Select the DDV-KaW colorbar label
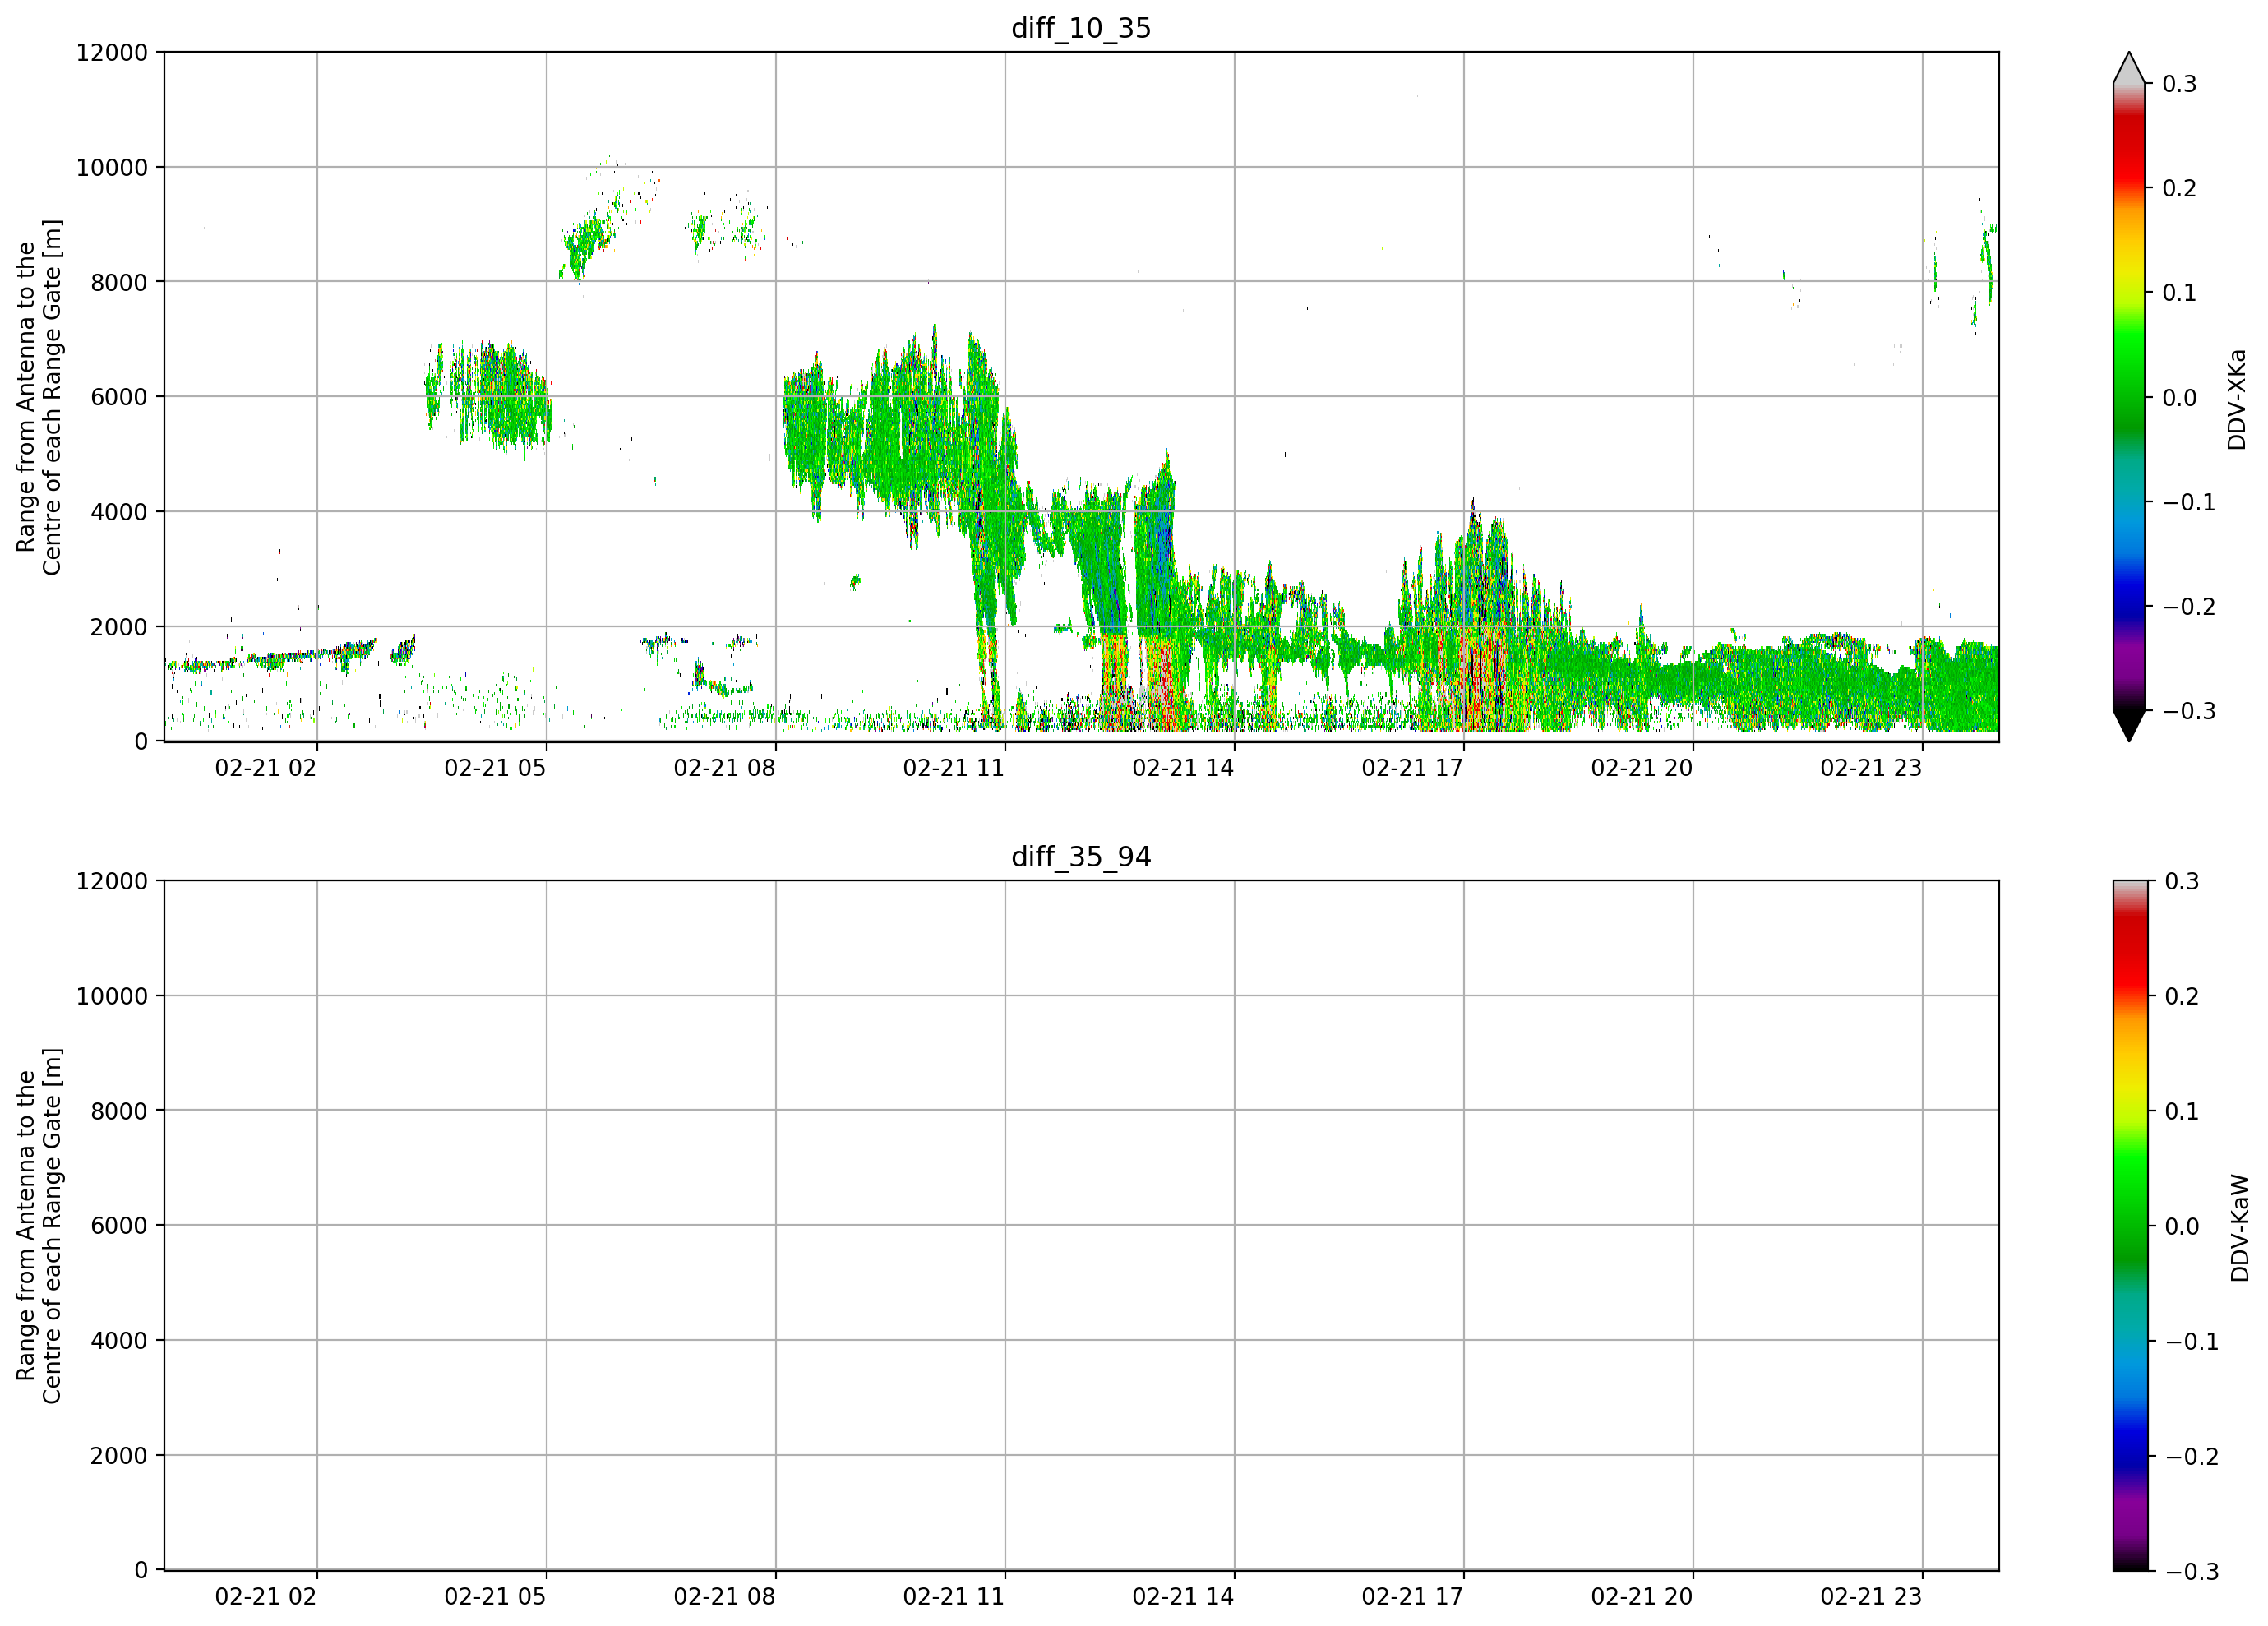 (x=2239, y=1228)
